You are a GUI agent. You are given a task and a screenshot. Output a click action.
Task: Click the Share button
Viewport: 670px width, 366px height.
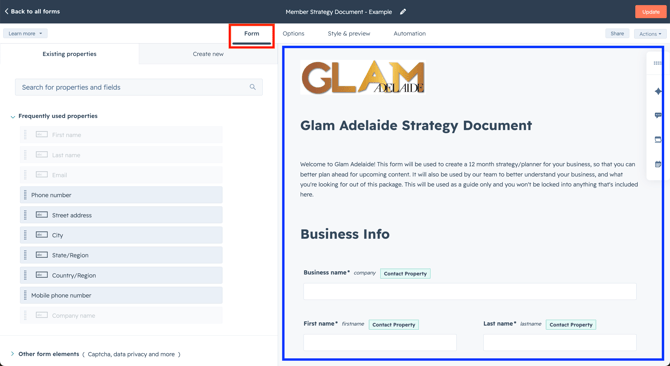(x=617, y=33)
